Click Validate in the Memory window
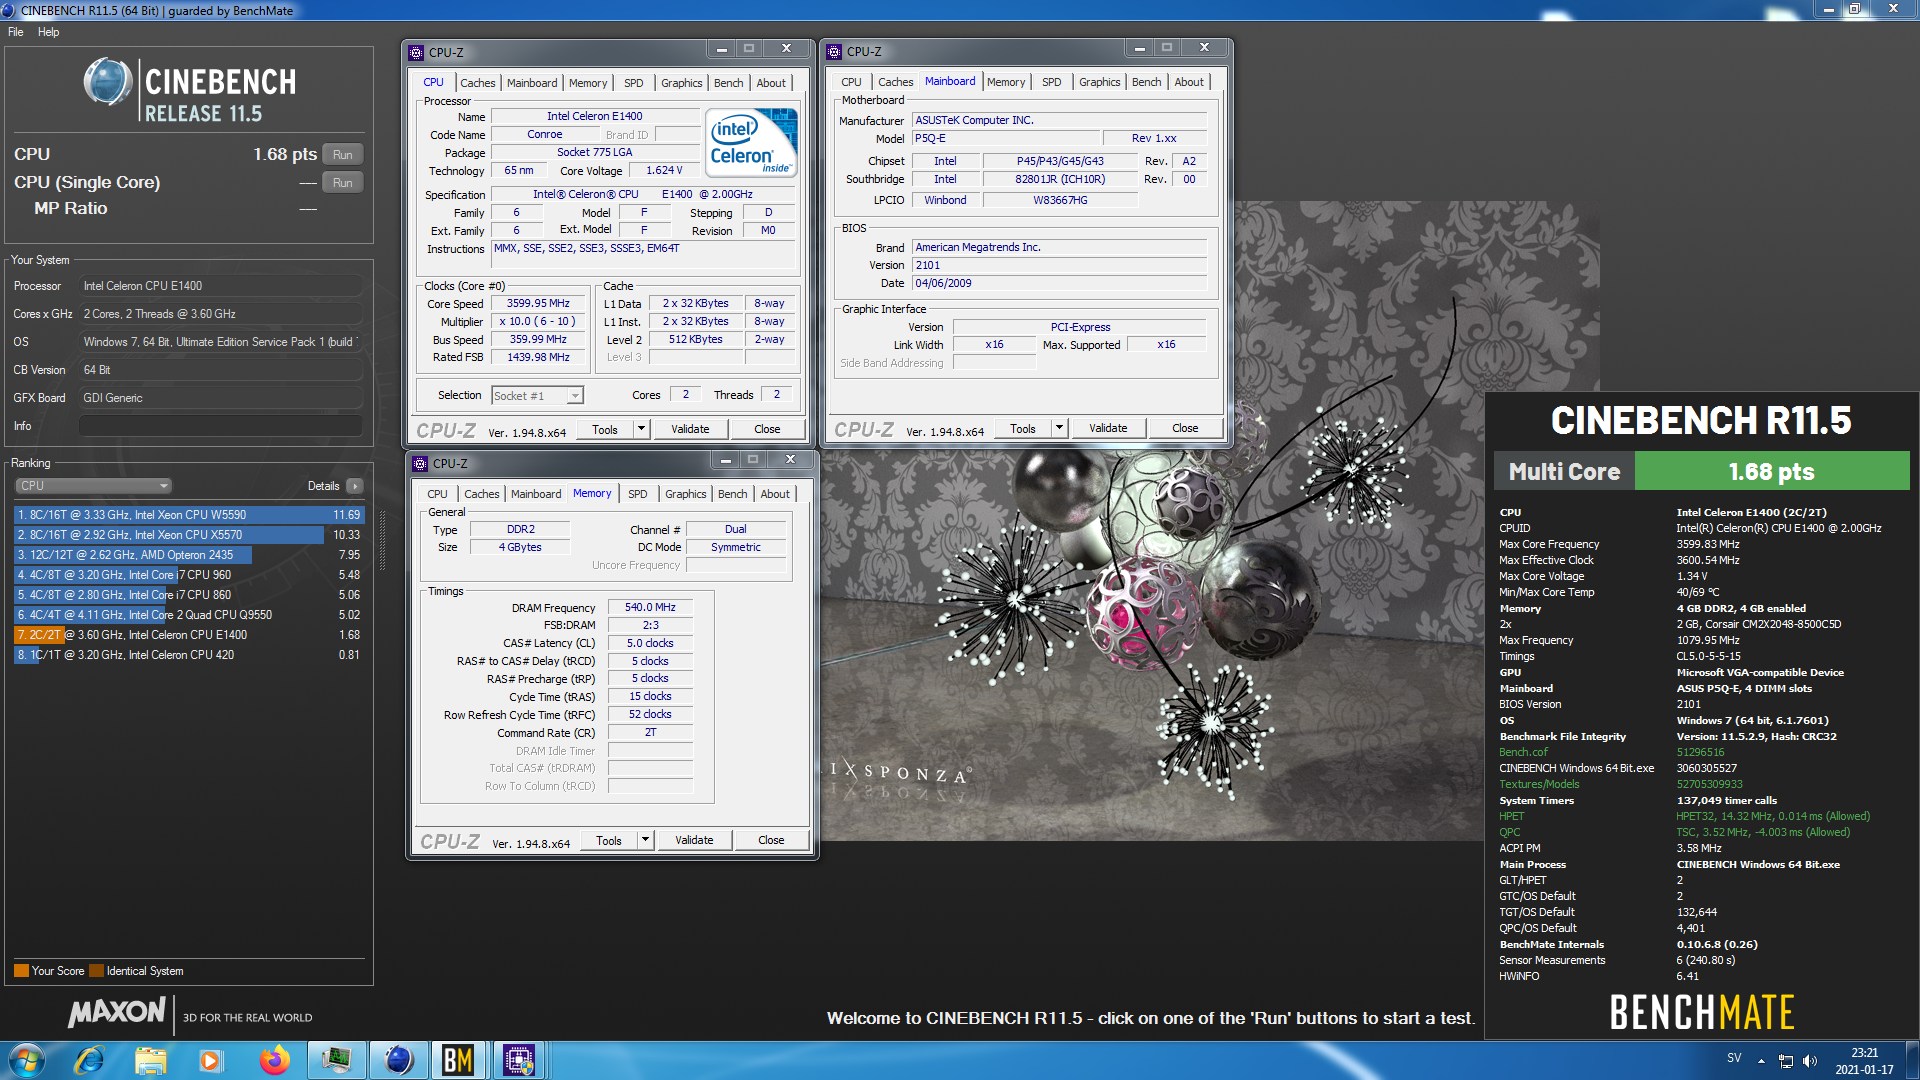The width and height of the screenshot is (1920, 1080). coord(694,840)
